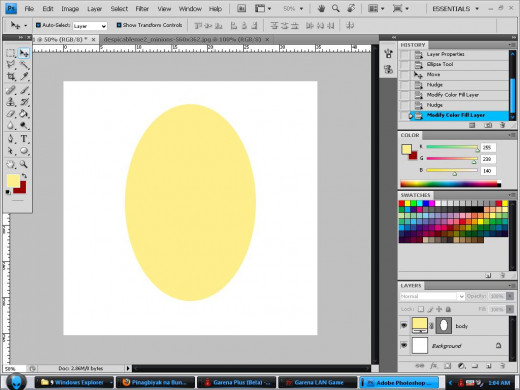
Task: Select the Ellipse shape tool
Action: coord(24,151)
